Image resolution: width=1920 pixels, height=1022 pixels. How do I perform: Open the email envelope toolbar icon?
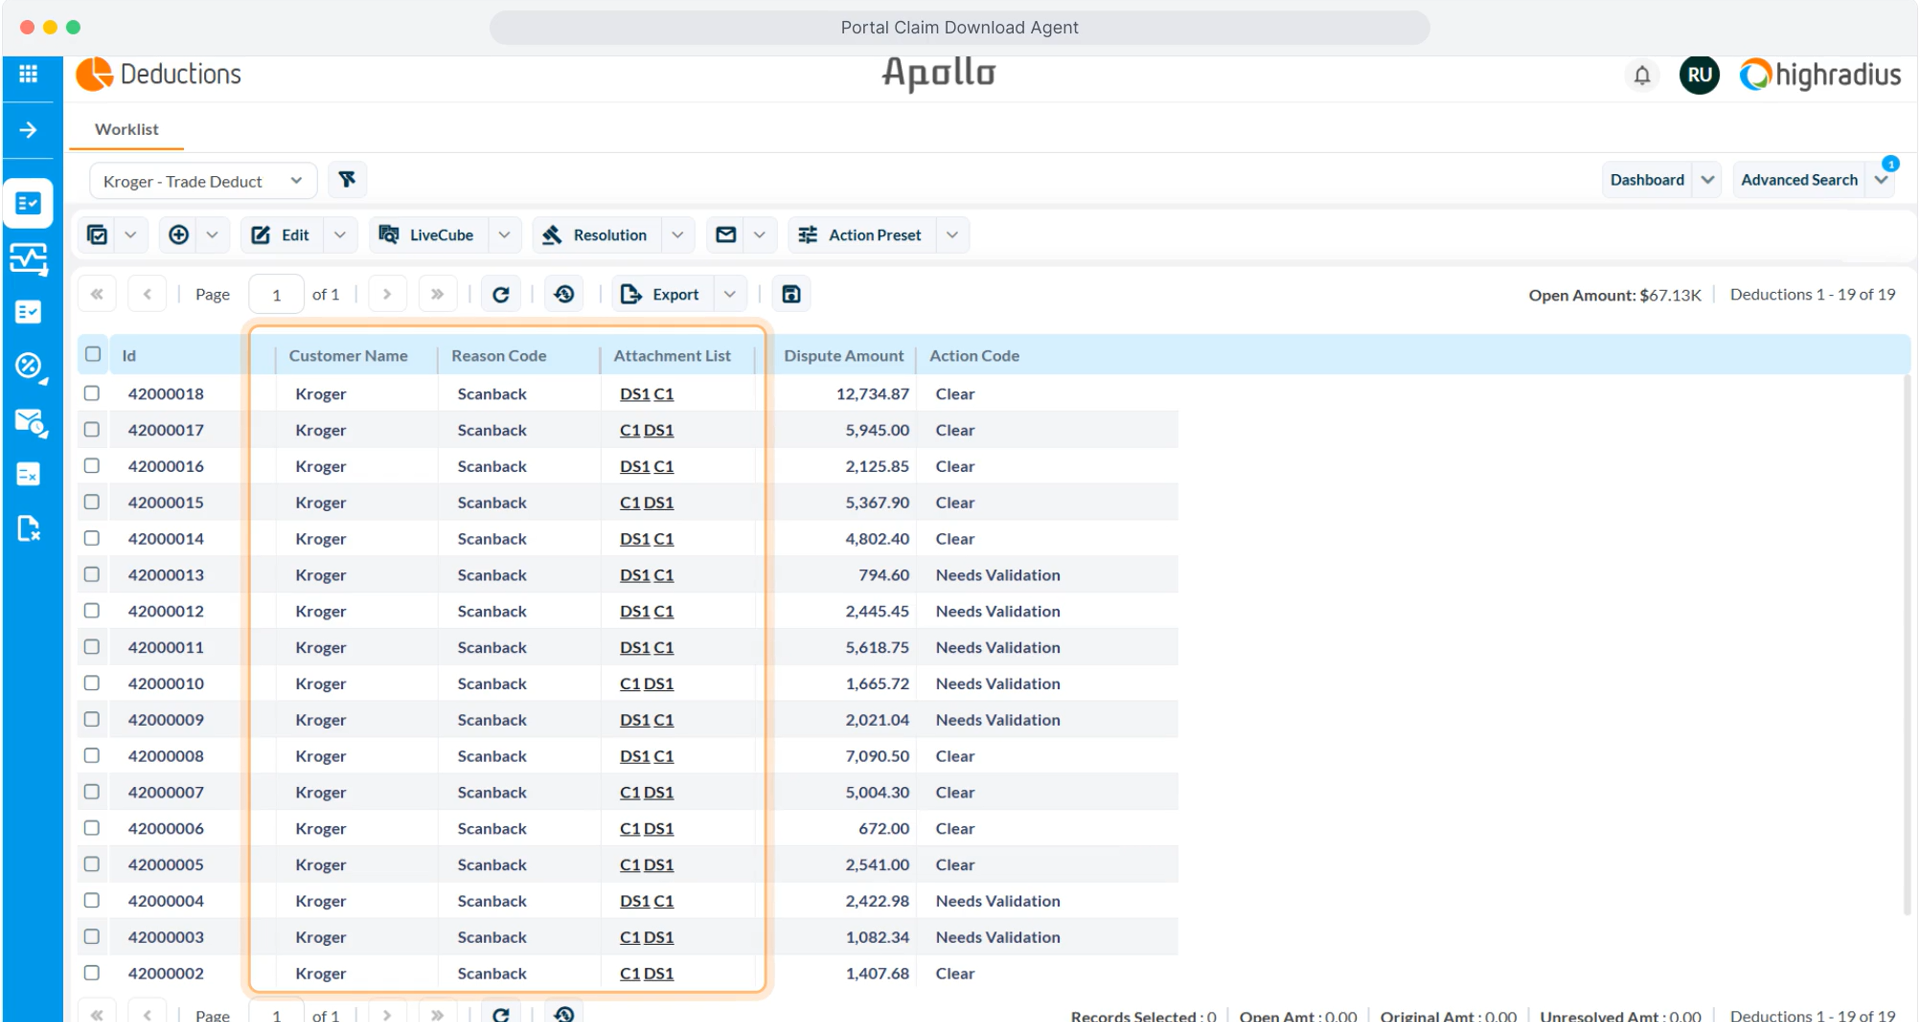coord(726,235)
